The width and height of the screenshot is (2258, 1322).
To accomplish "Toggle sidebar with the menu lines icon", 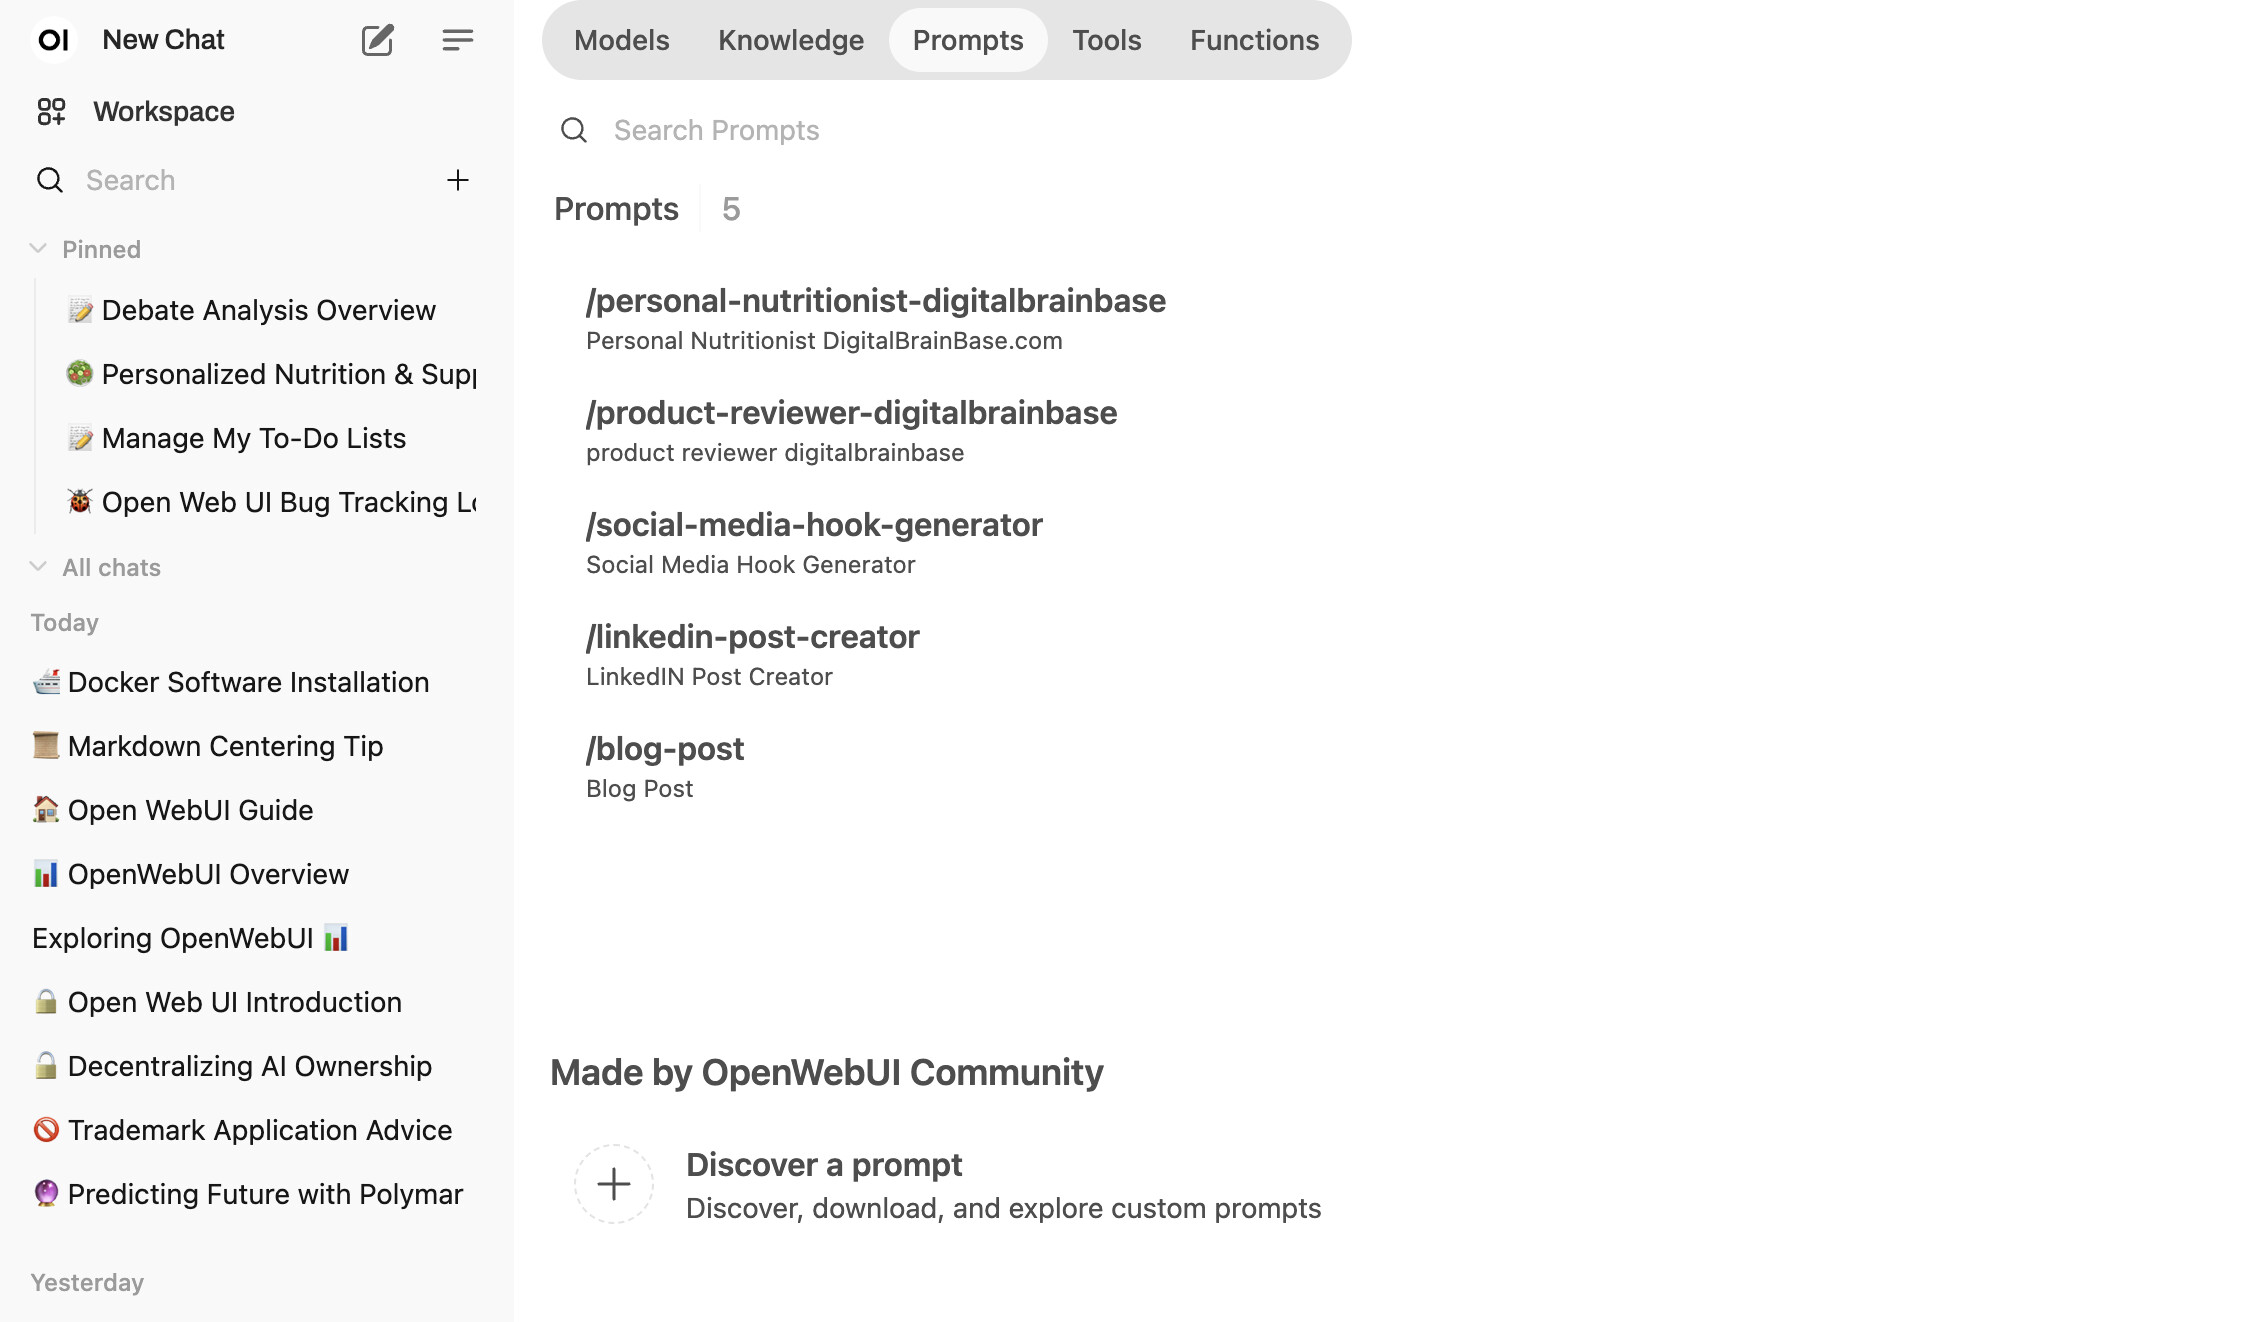I will (x=457, y=40).
